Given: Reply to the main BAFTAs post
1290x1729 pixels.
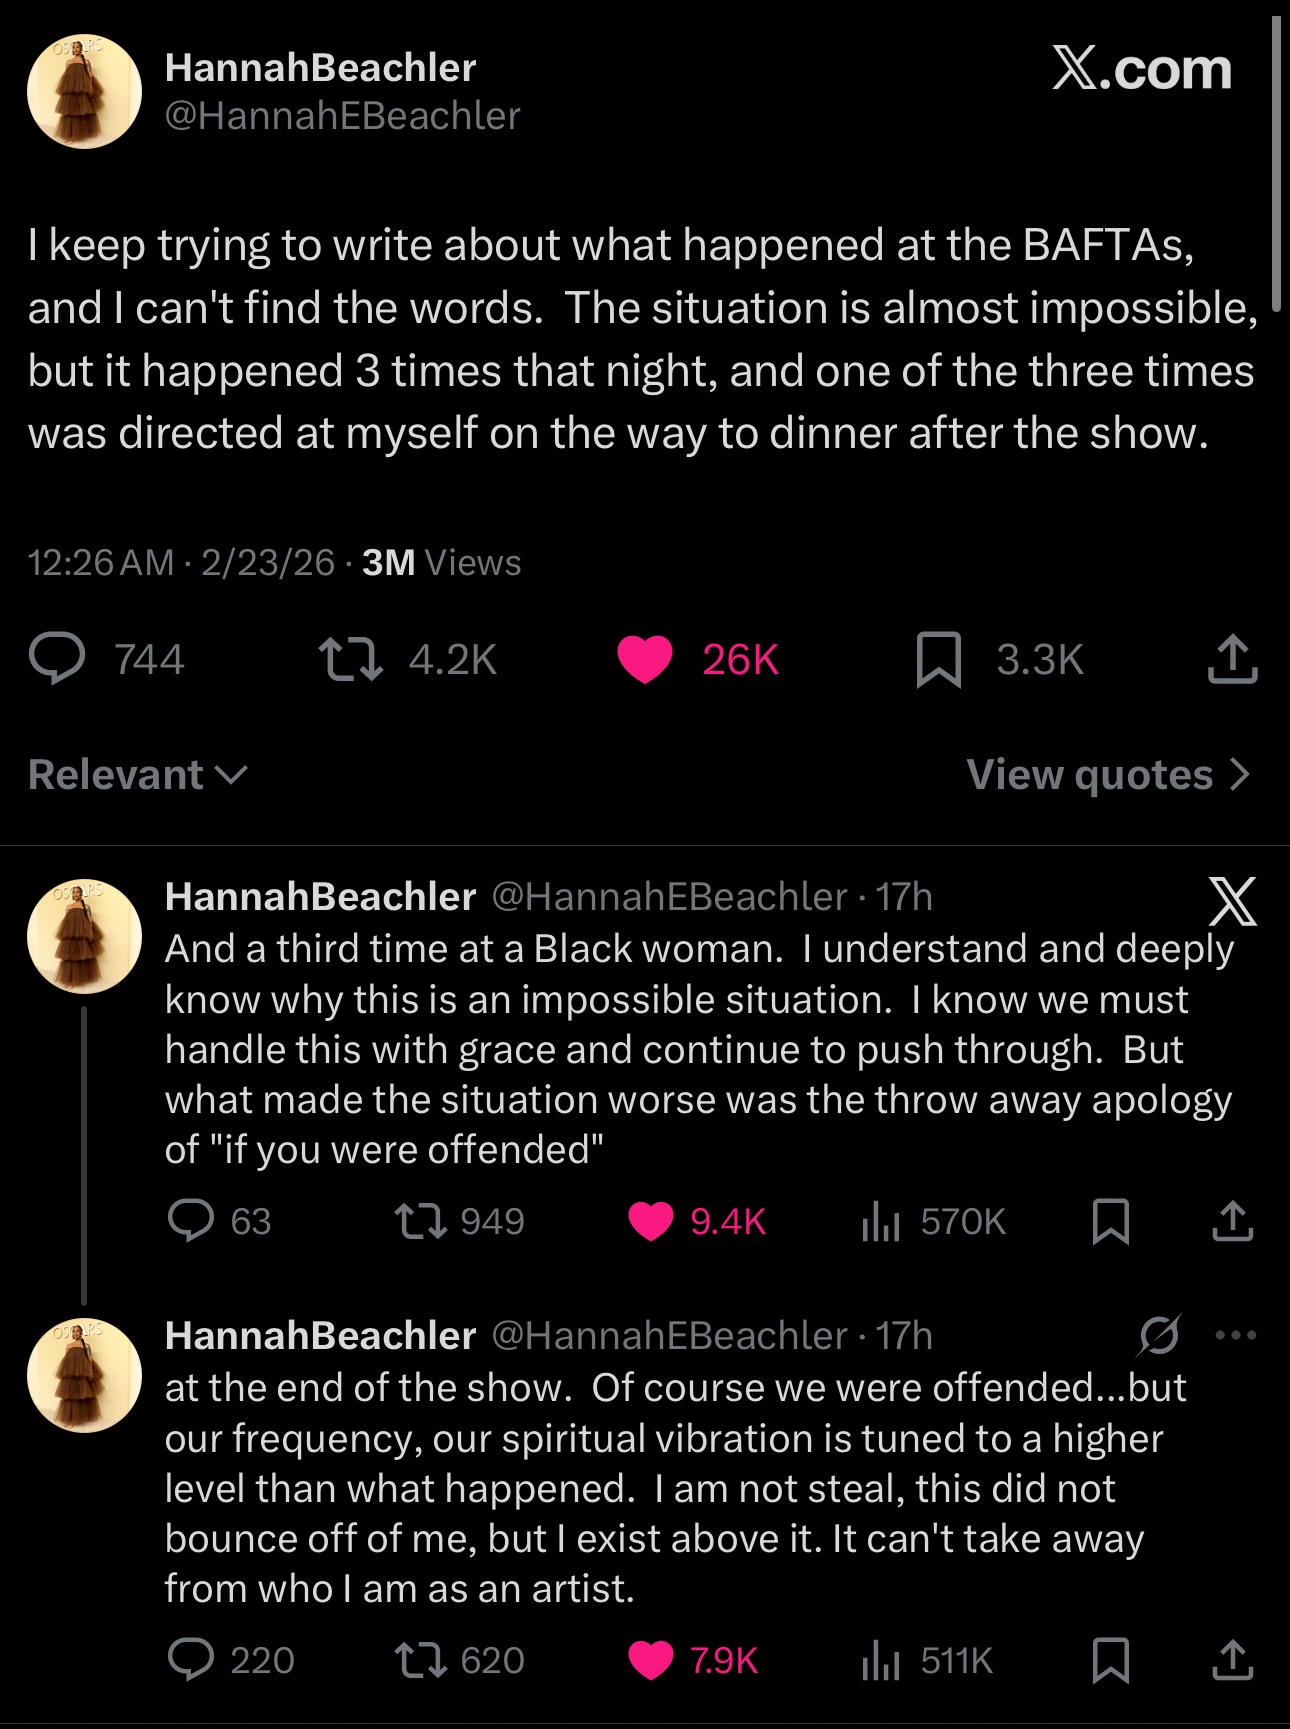Looking at the screenshot, I should (58, 659).
